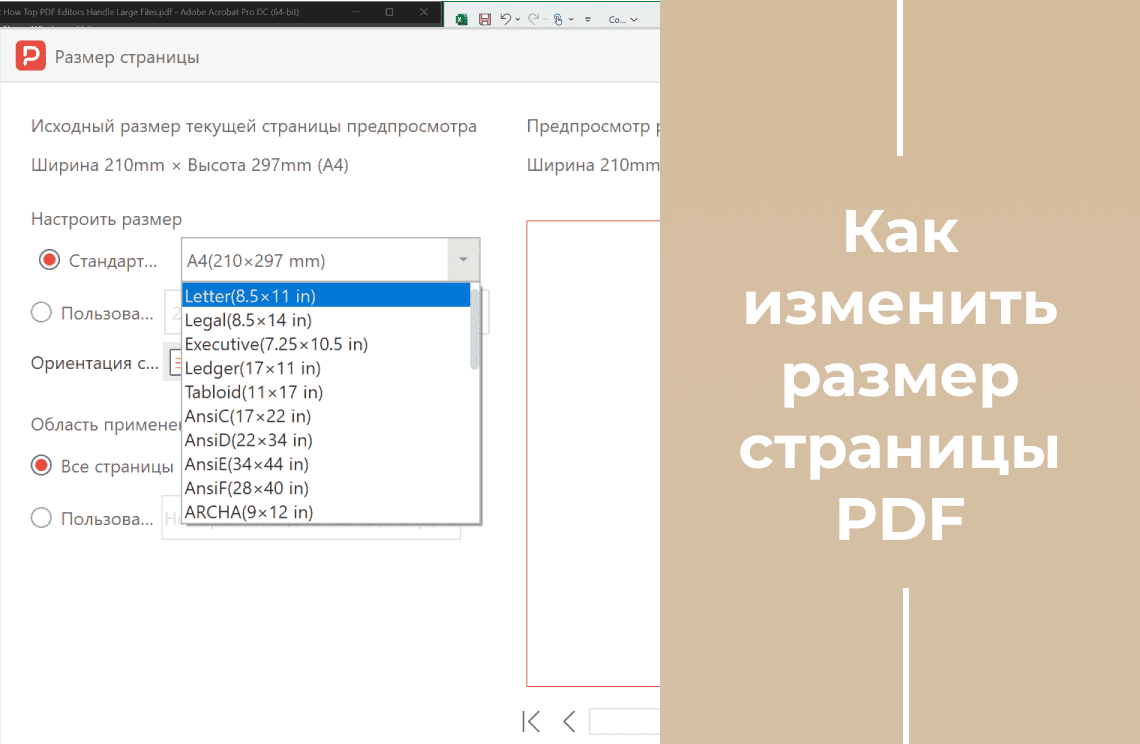Viewport: 1140px width, 744px height.
Task: Click the size list scrollbar thumb
Action: pos(475,328)
